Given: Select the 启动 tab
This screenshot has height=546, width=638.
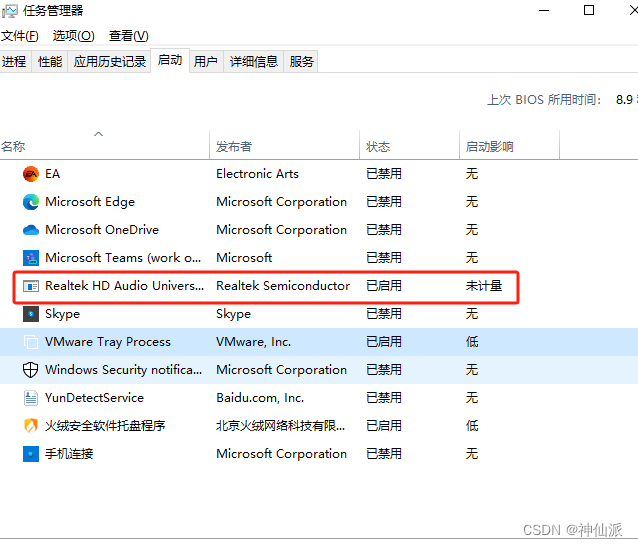Looking at the screenshot, I should click(x=170, y=60).
